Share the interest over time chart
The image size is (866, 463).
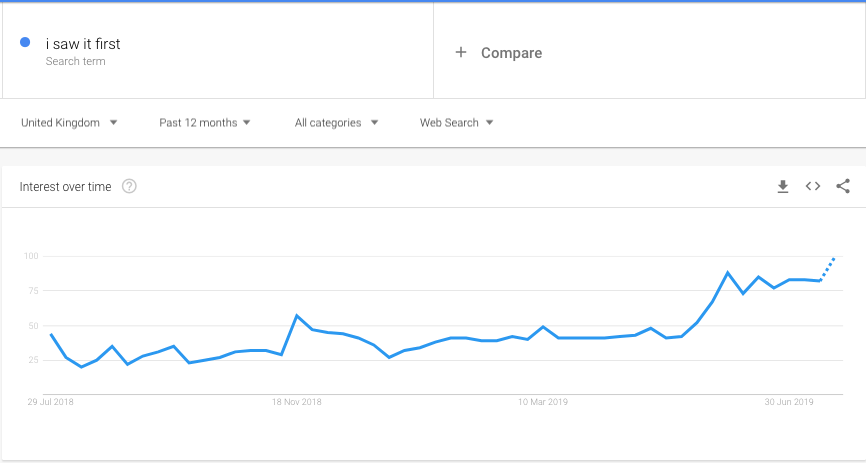point(843,187)
